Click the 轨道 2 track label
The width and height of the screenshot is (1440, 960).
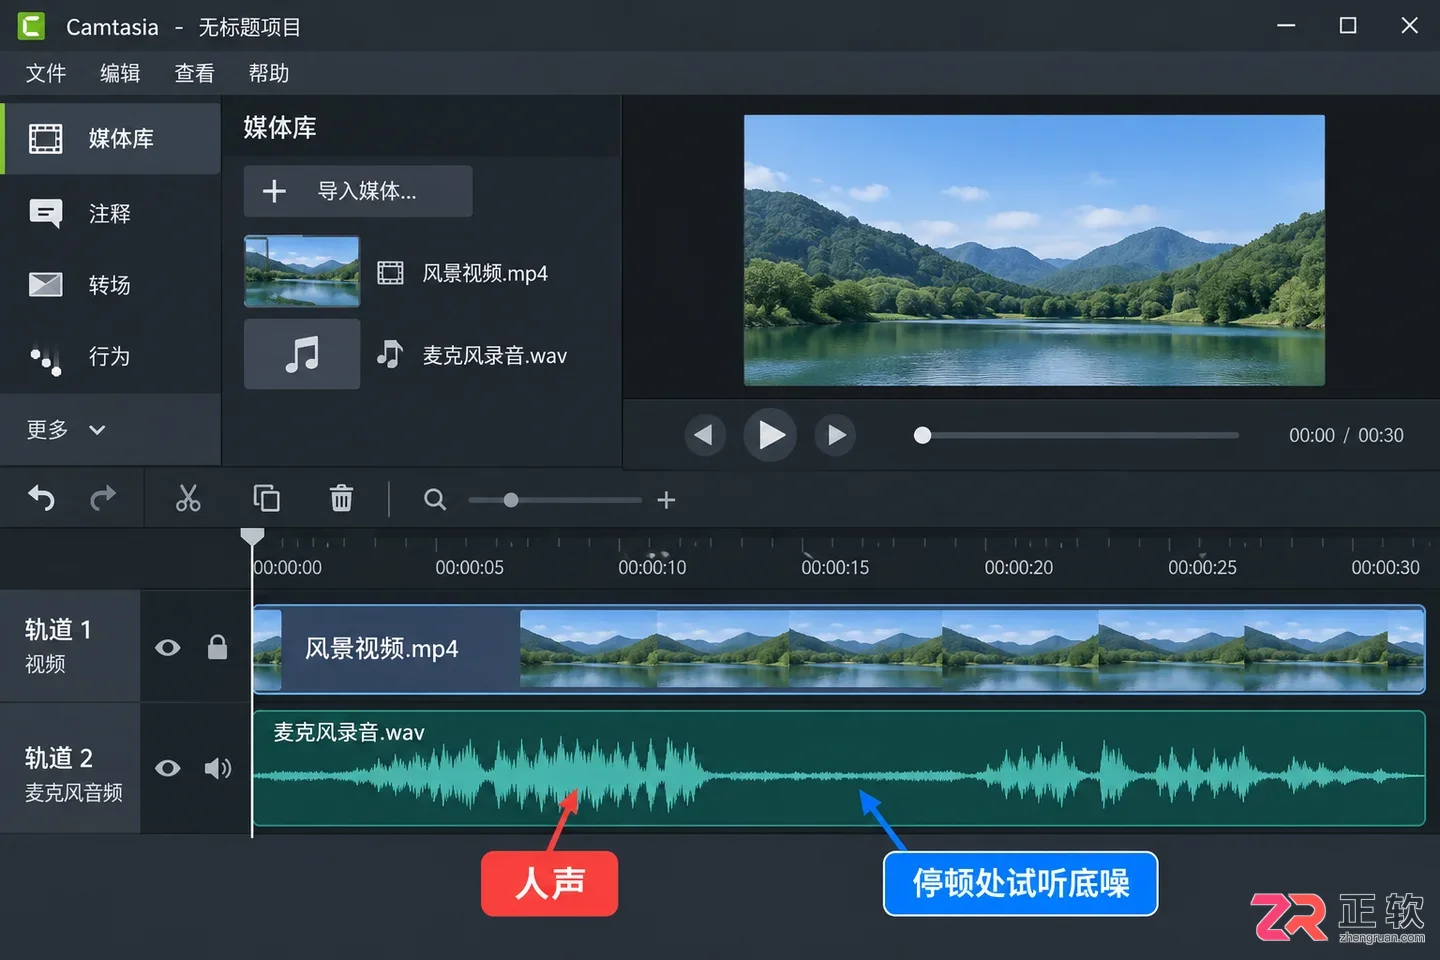click(x=58, y=758)
